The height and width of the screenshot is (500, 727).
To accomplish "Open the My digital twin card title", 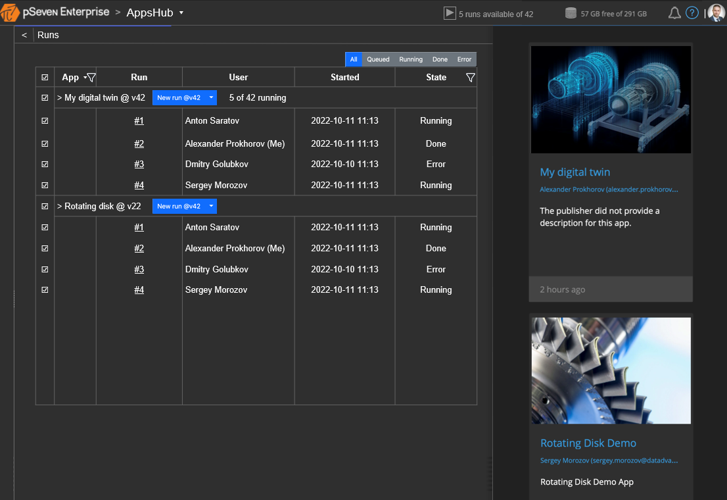I will tap(575, 172).
